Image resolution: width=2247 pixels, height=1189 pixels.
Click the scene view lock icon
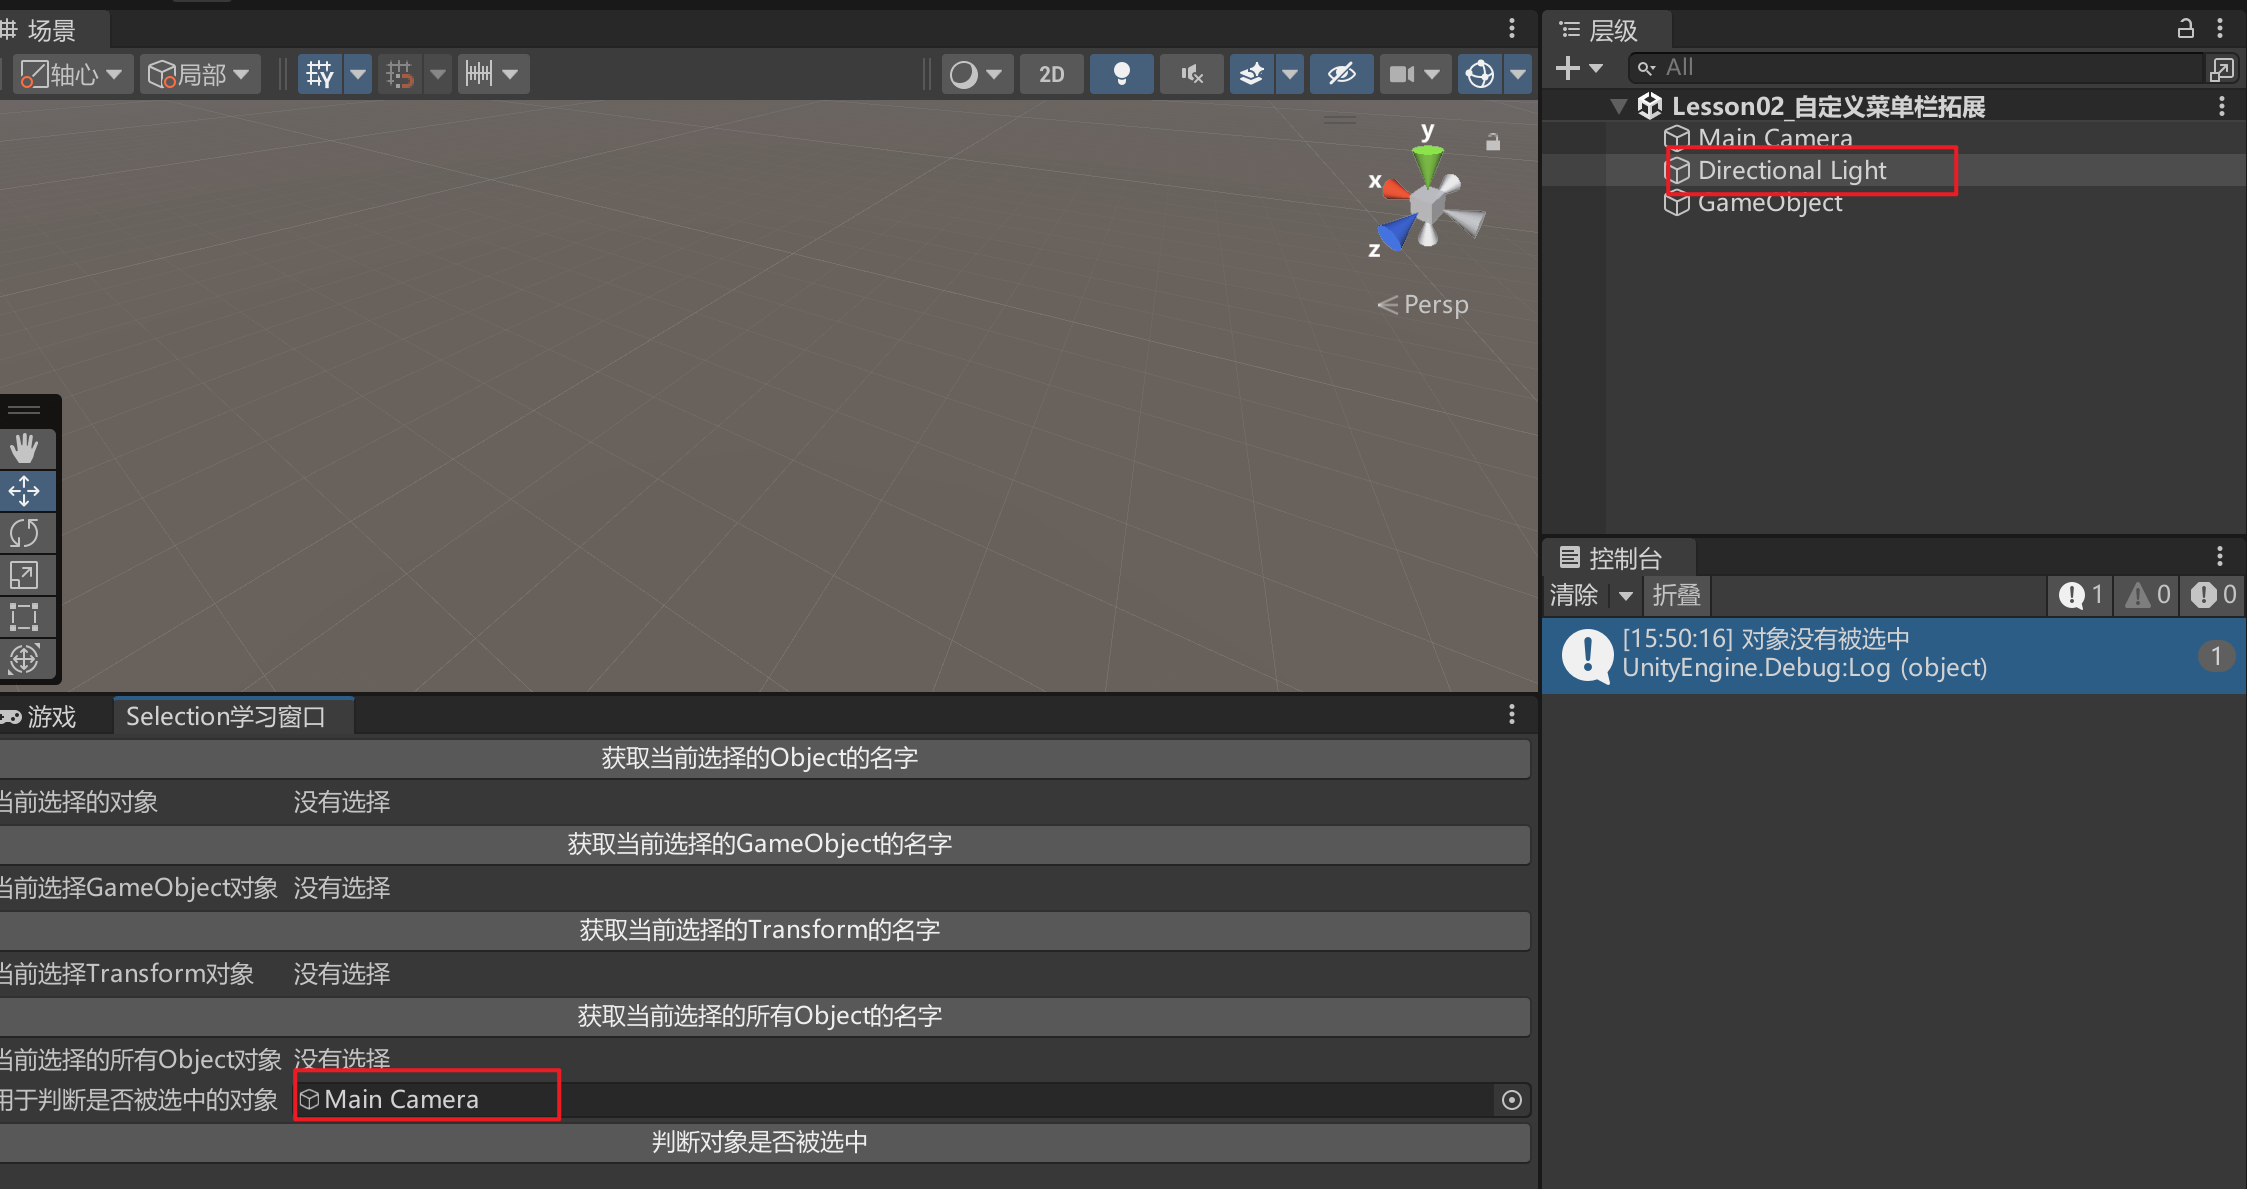[x=1493, y=142]
